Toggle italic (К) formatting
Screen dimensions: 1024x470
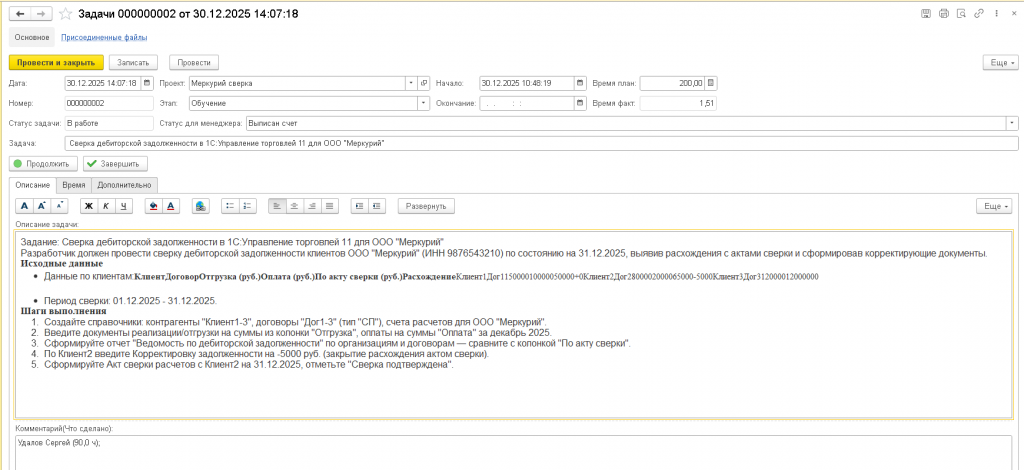(106, 206)
